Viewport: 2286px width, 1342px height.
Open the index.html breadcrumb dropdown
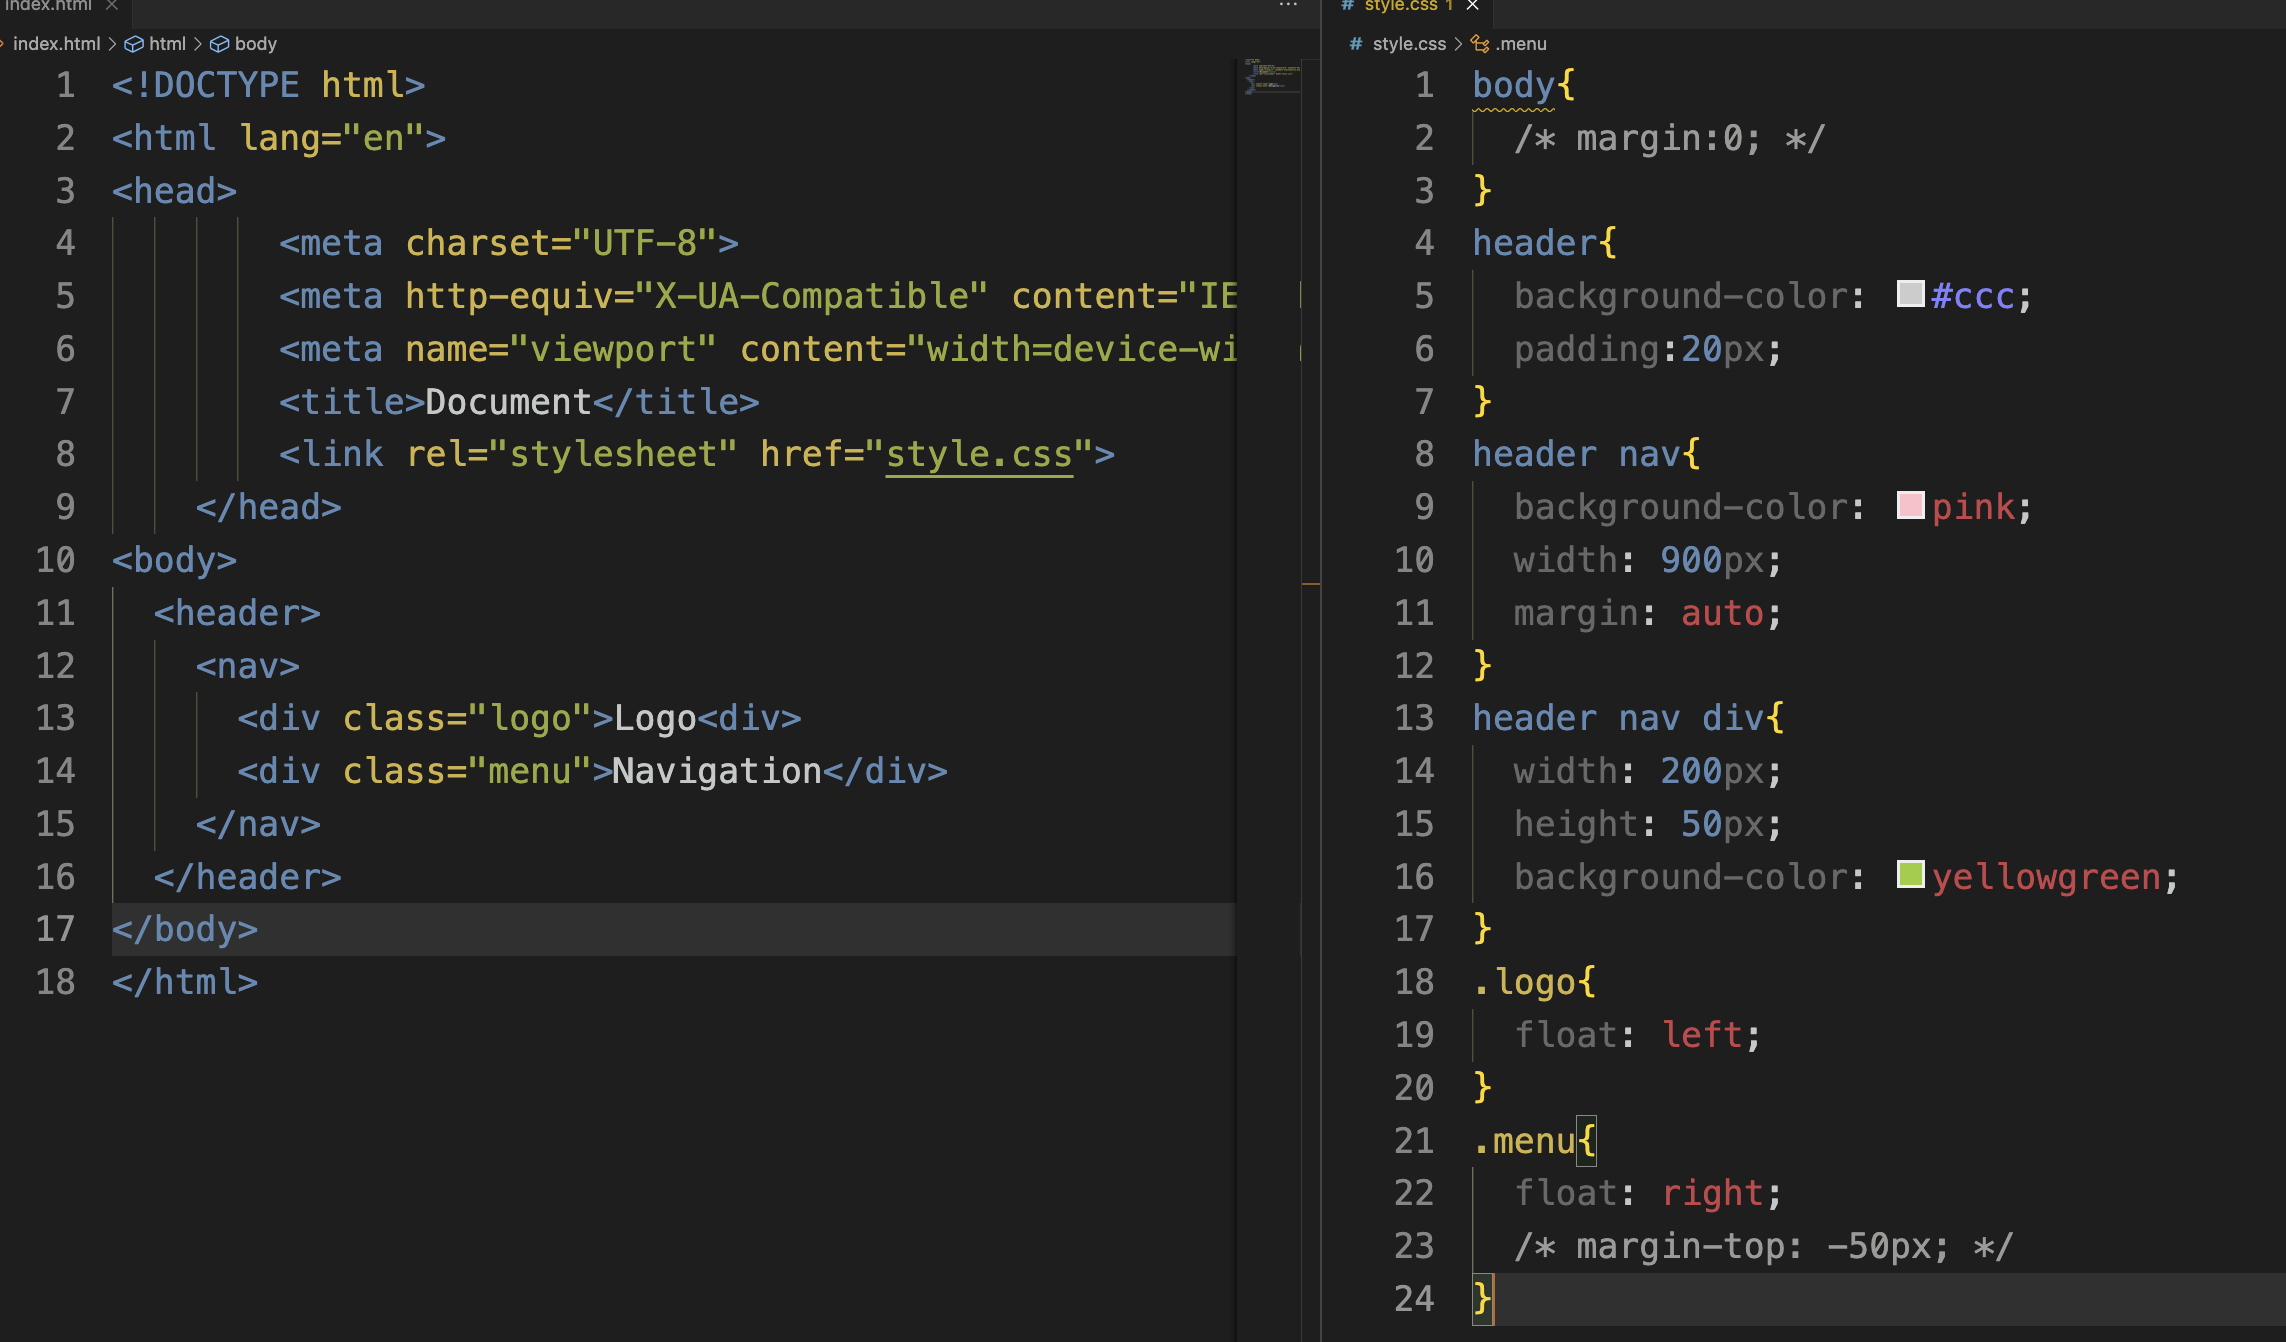point(56,44)
